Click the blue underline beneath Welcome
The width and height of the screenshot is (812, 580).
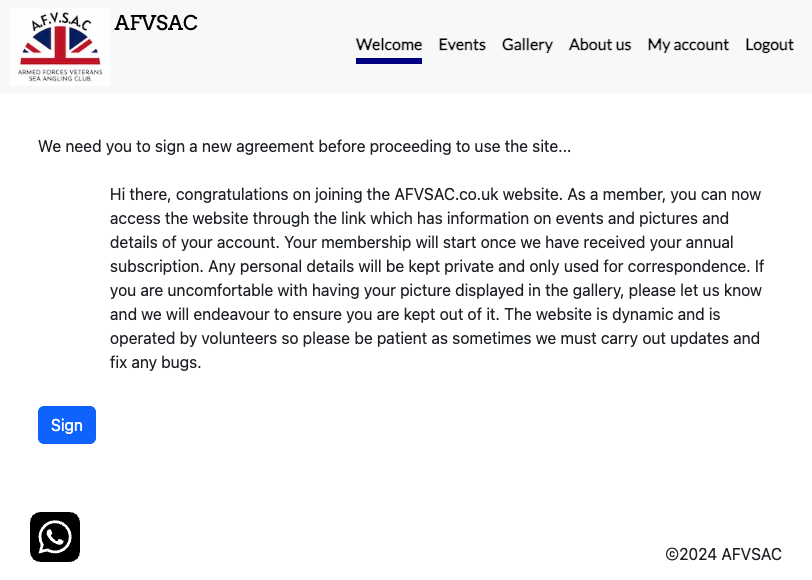click(x=389, y=61)
